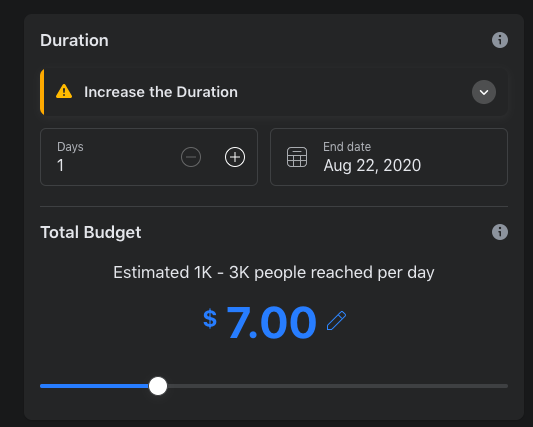Click the Duration section heading
The image size is (533, 427).
click(74, 40)
